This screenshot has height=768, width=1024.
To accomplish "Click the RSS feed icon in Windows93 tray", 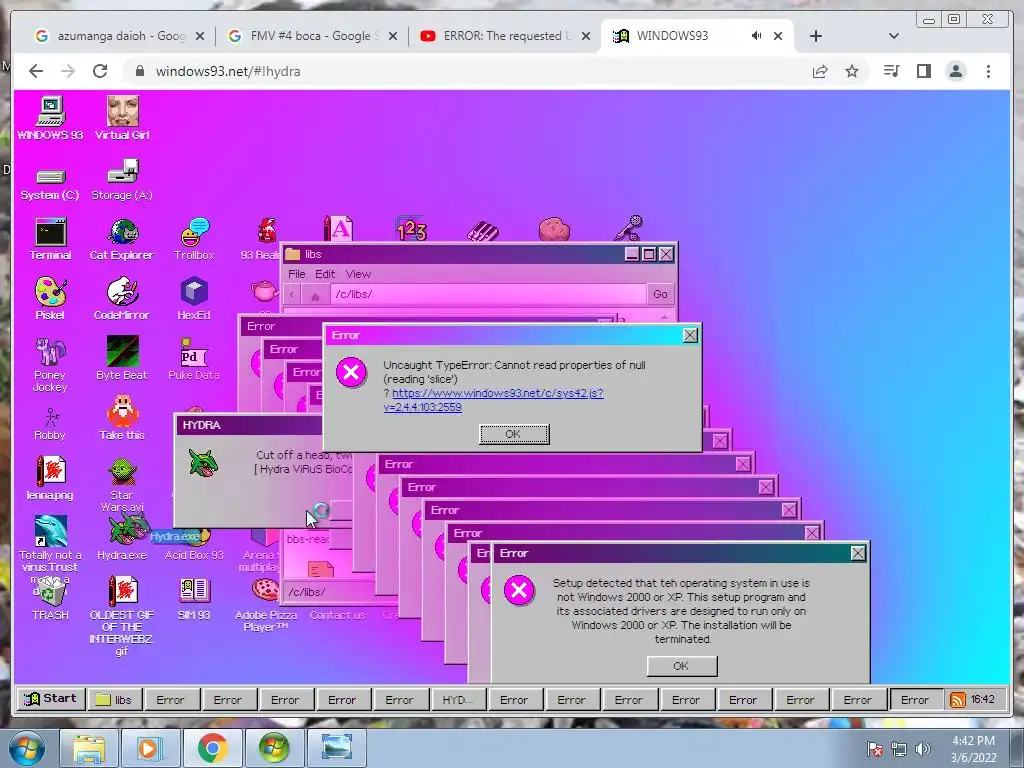I will [x=957, y=700].
